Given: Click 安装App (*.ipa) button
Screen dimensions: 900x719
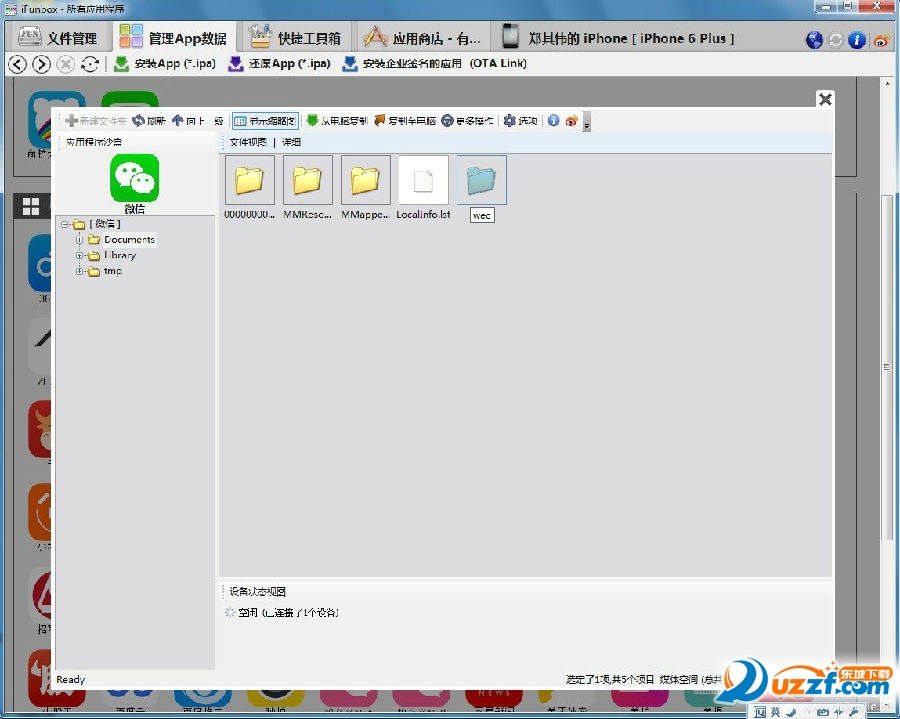Looking at the screenshot, I should [165, 63].
